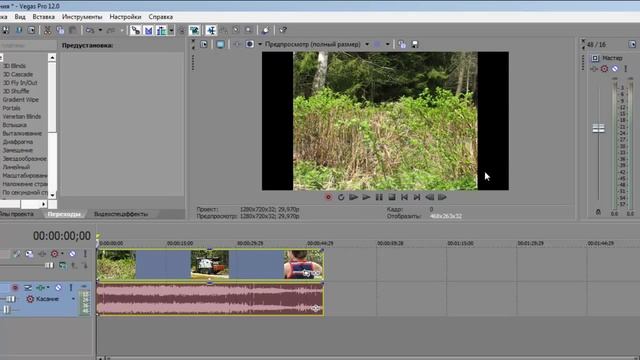Select the Selection Edit tool in toolbar

236,30
